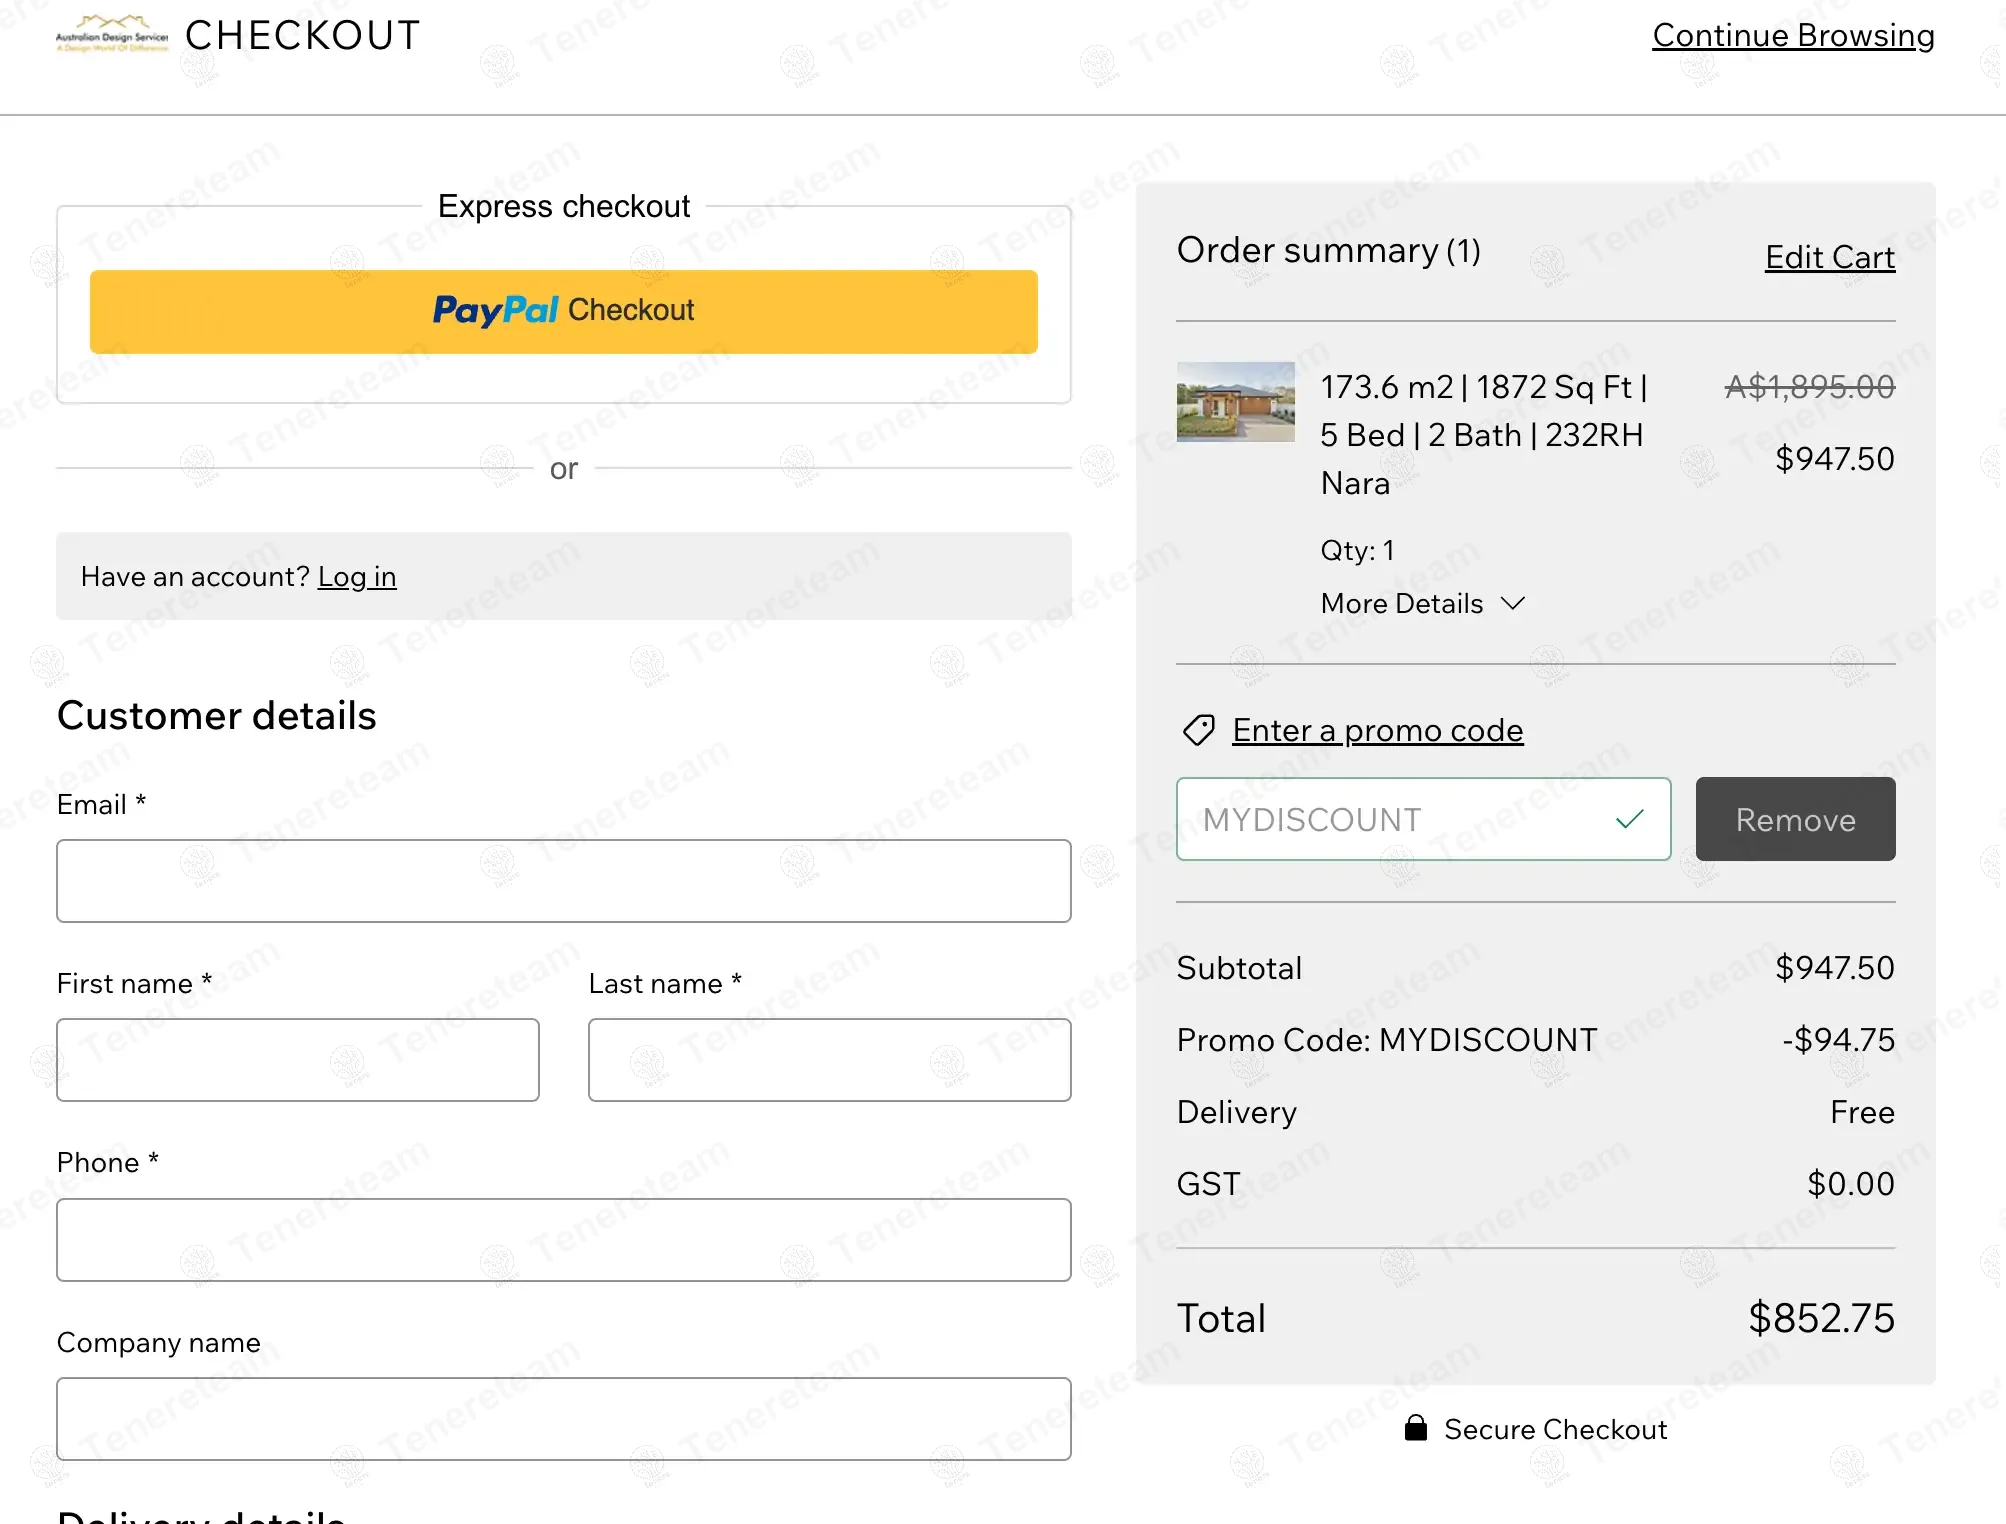Click the Delivery 'Free' value
Viewport: 2006px width, 1524px height.
(1862, 1112)
